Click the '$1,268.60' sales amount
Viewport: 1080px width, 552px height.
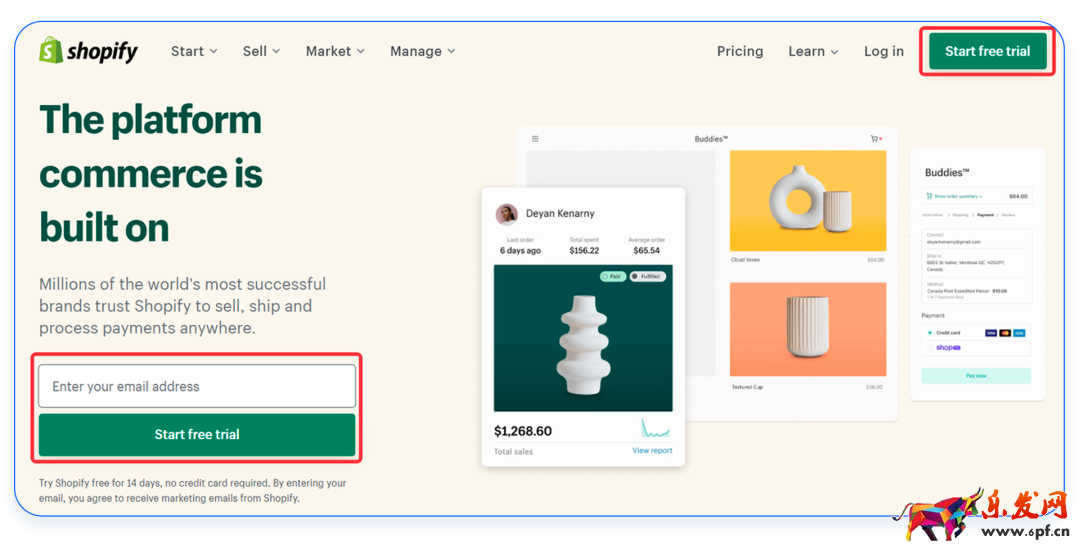tap(523, 431)
